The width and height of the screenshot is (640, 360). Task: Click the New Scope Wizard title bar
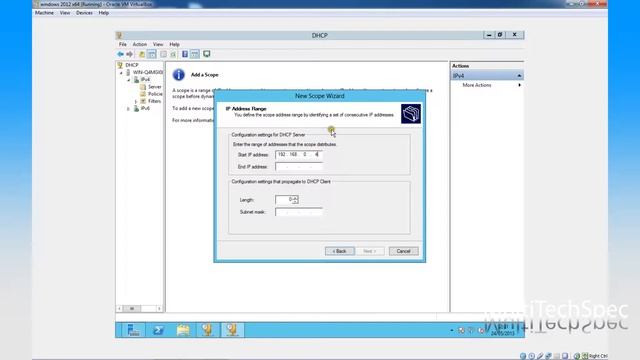320,96
